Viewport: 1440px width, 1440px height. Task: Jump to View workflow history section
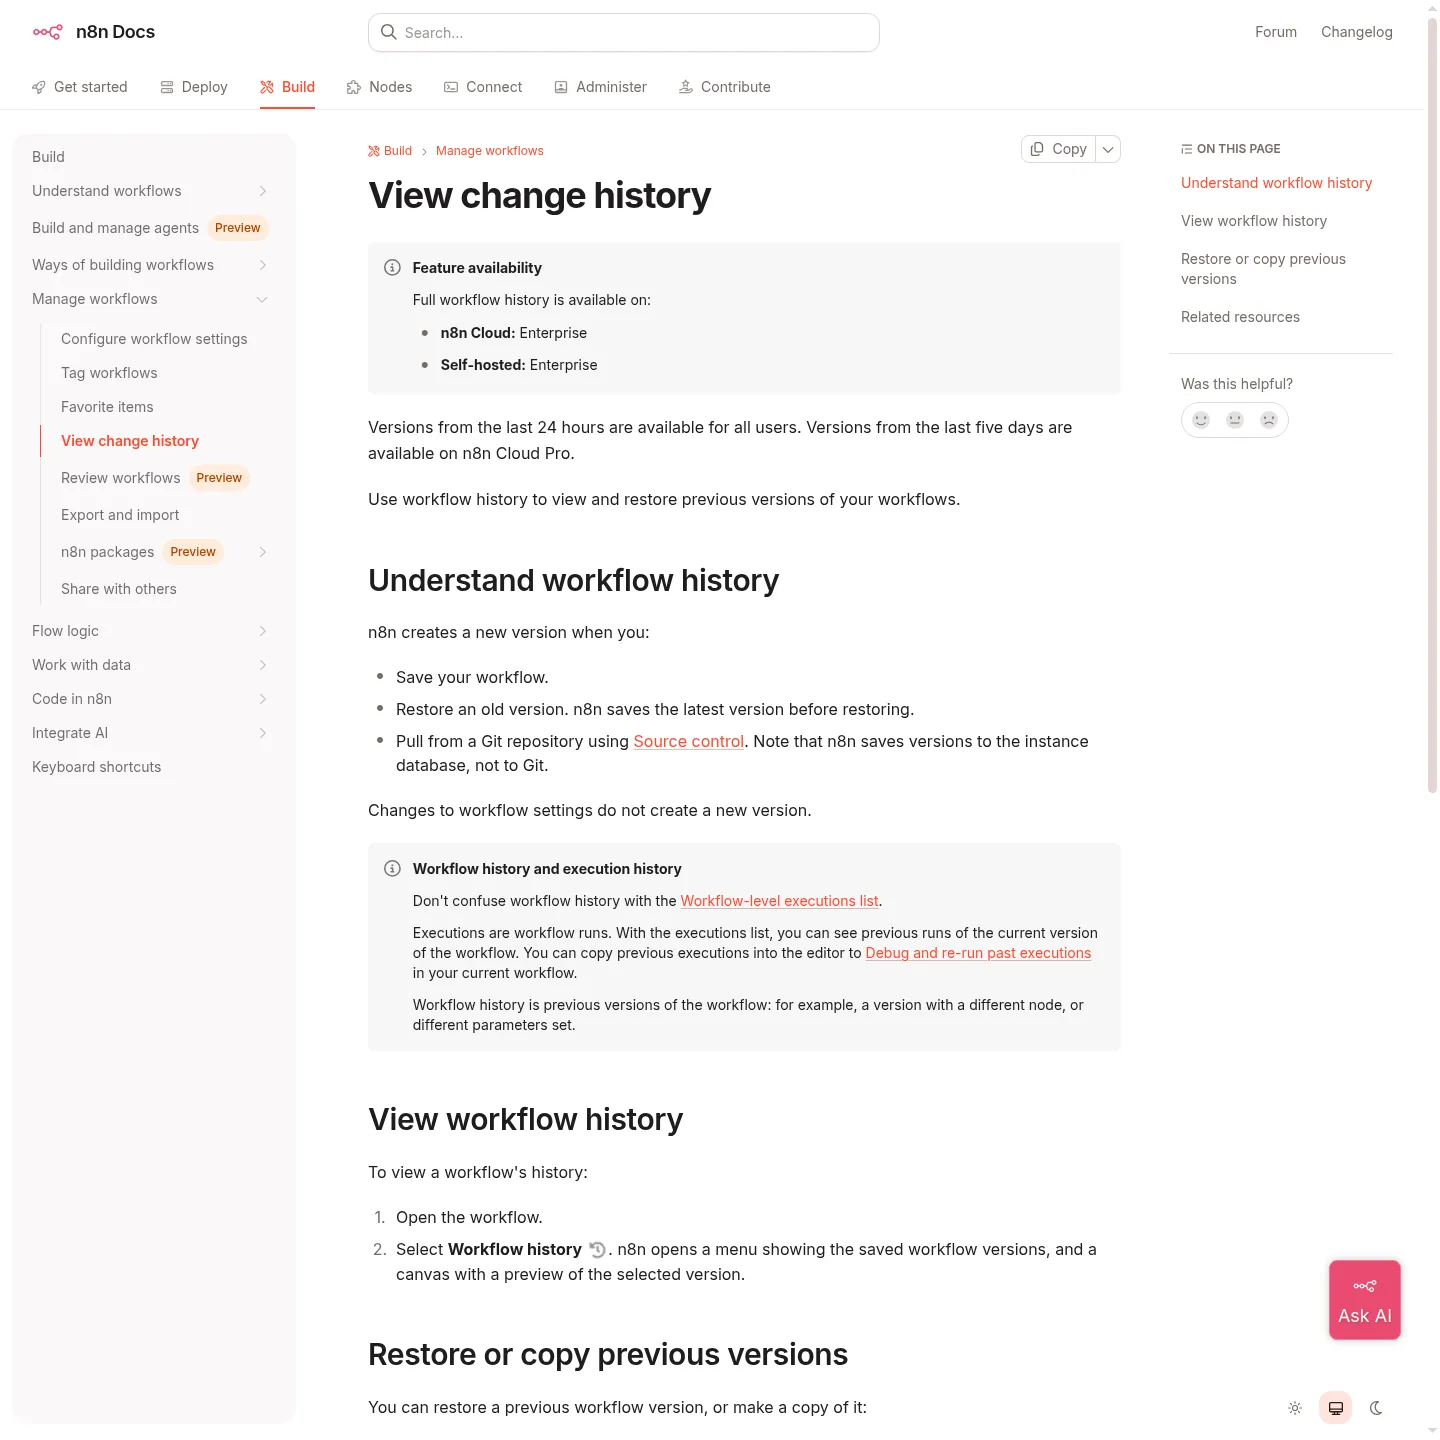click(x=1254, y=221)
